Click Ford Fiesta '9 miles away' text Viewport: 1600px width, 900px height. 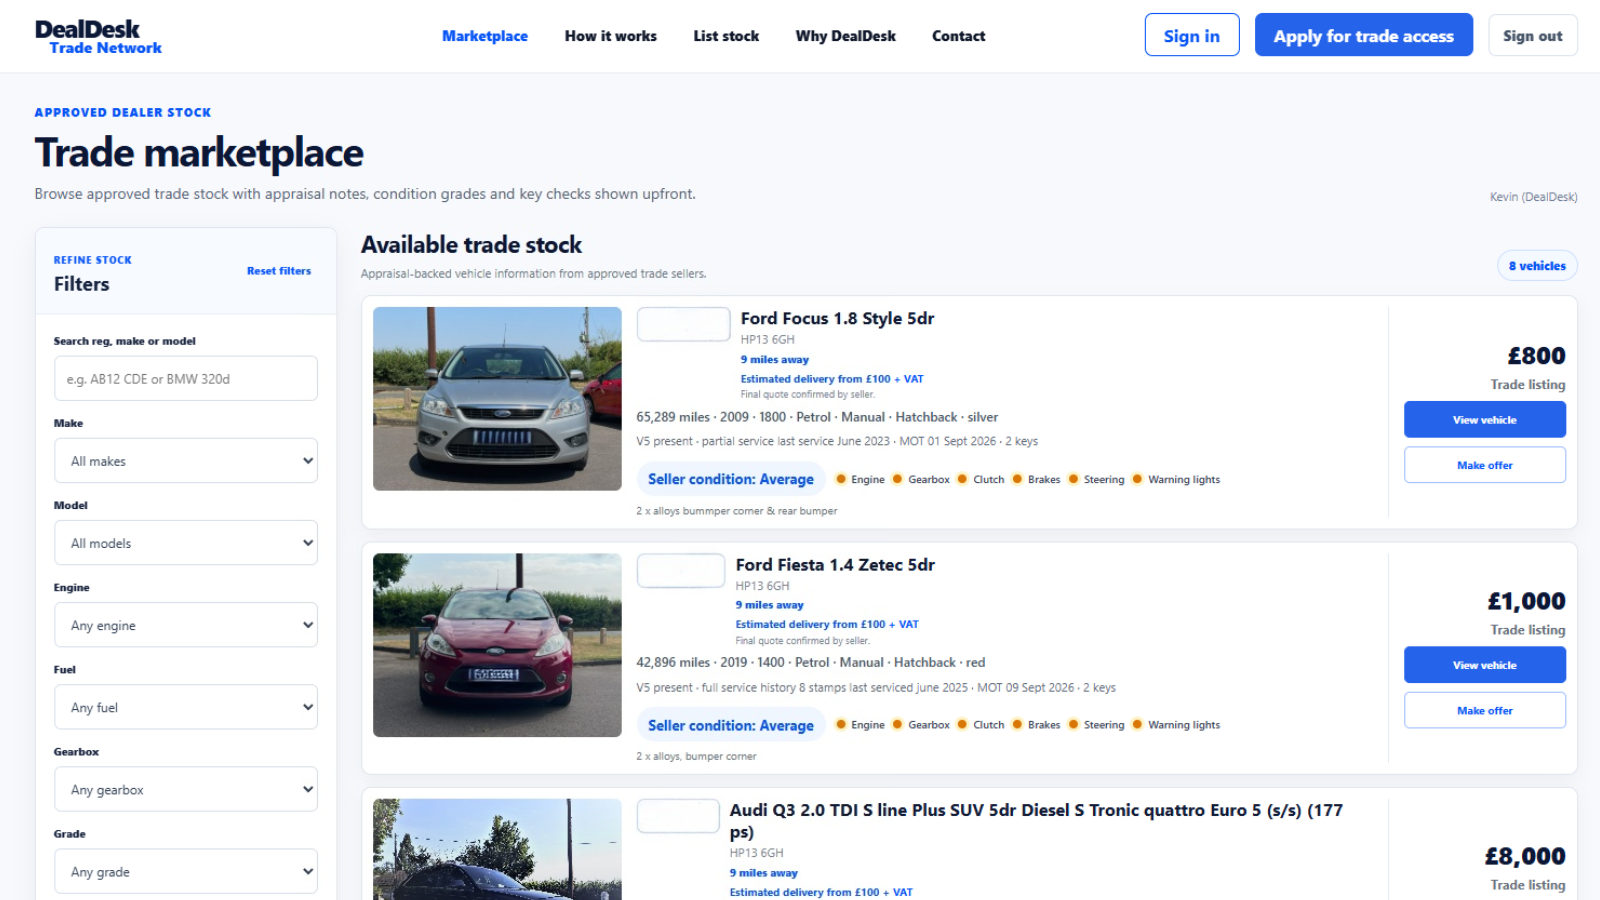(x=770, y=605)
